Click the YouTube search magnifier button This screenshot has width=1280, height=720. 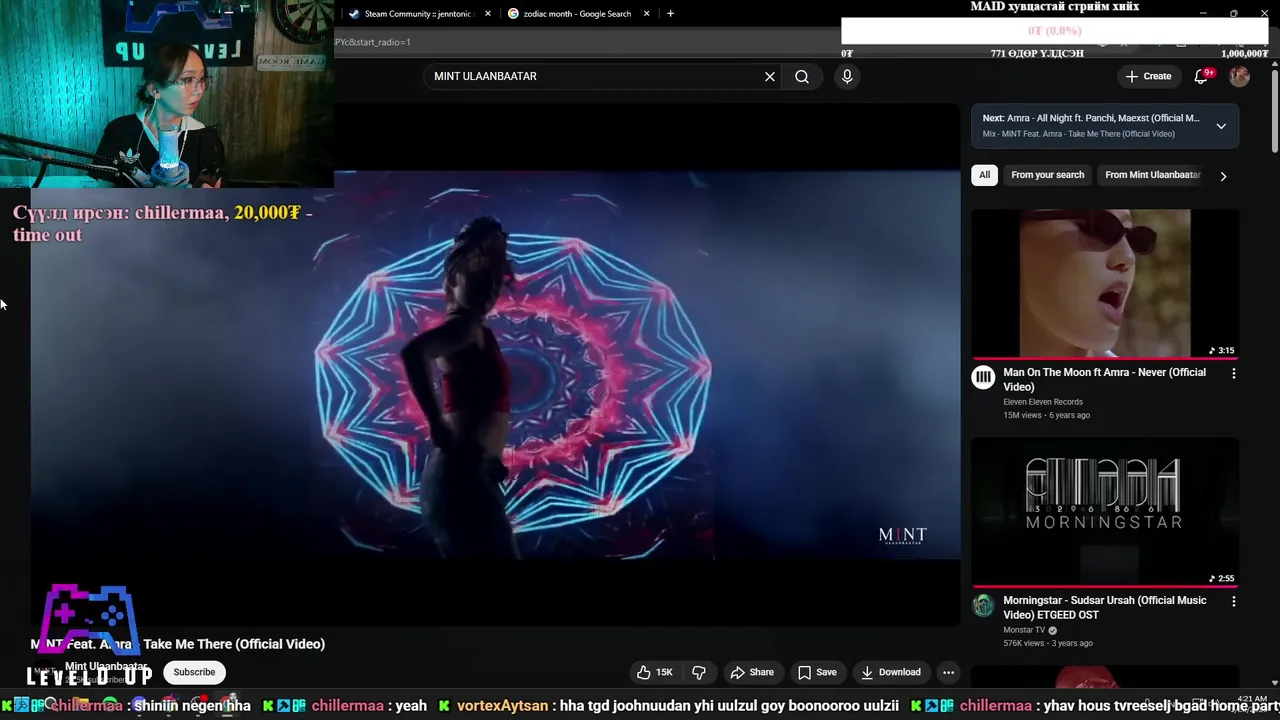click(x=802, y=76)
